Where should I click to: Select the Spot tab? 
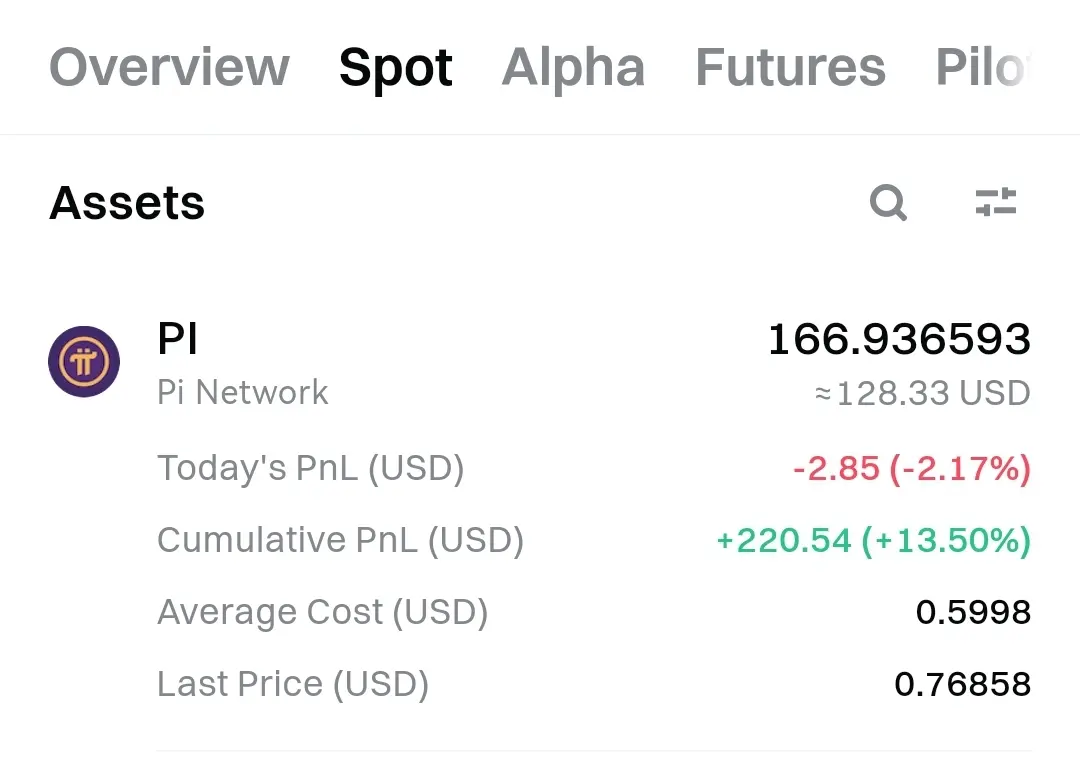[395, 69]
